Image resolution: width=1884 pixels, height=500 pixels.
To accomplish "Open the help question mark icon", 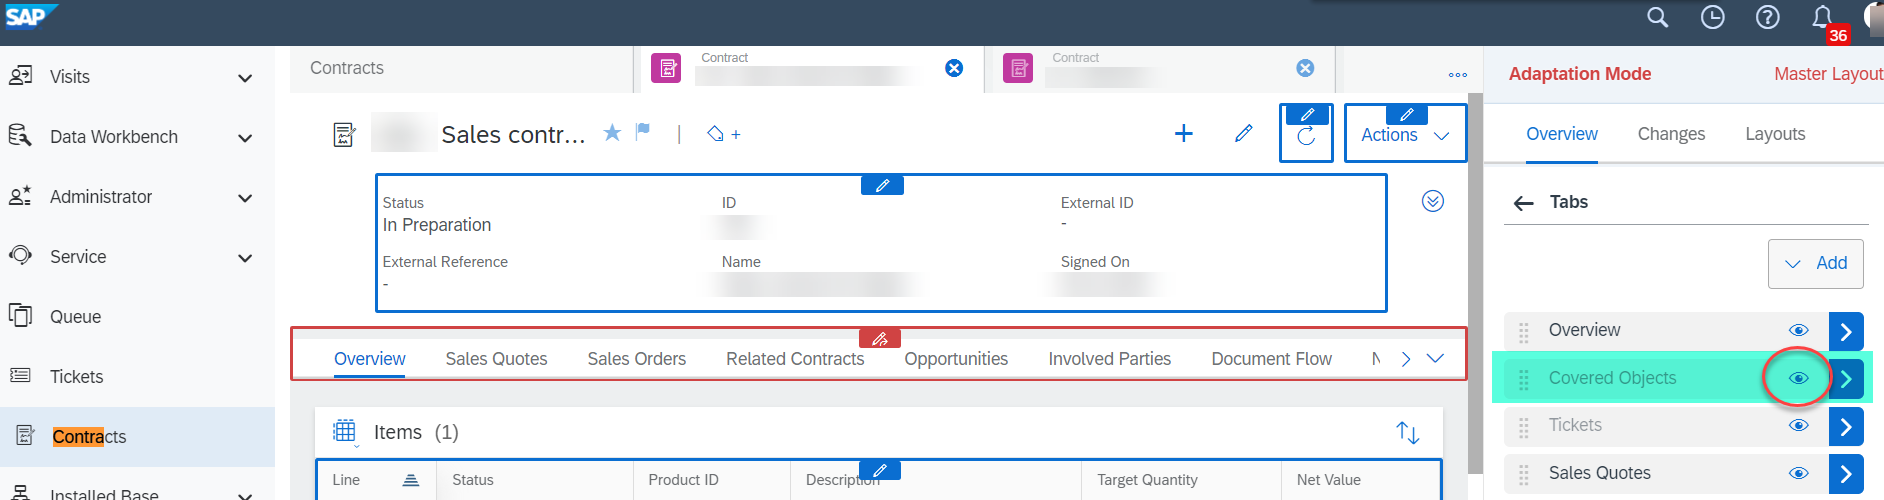I will pyautogui.click(x=1768, y=17).
